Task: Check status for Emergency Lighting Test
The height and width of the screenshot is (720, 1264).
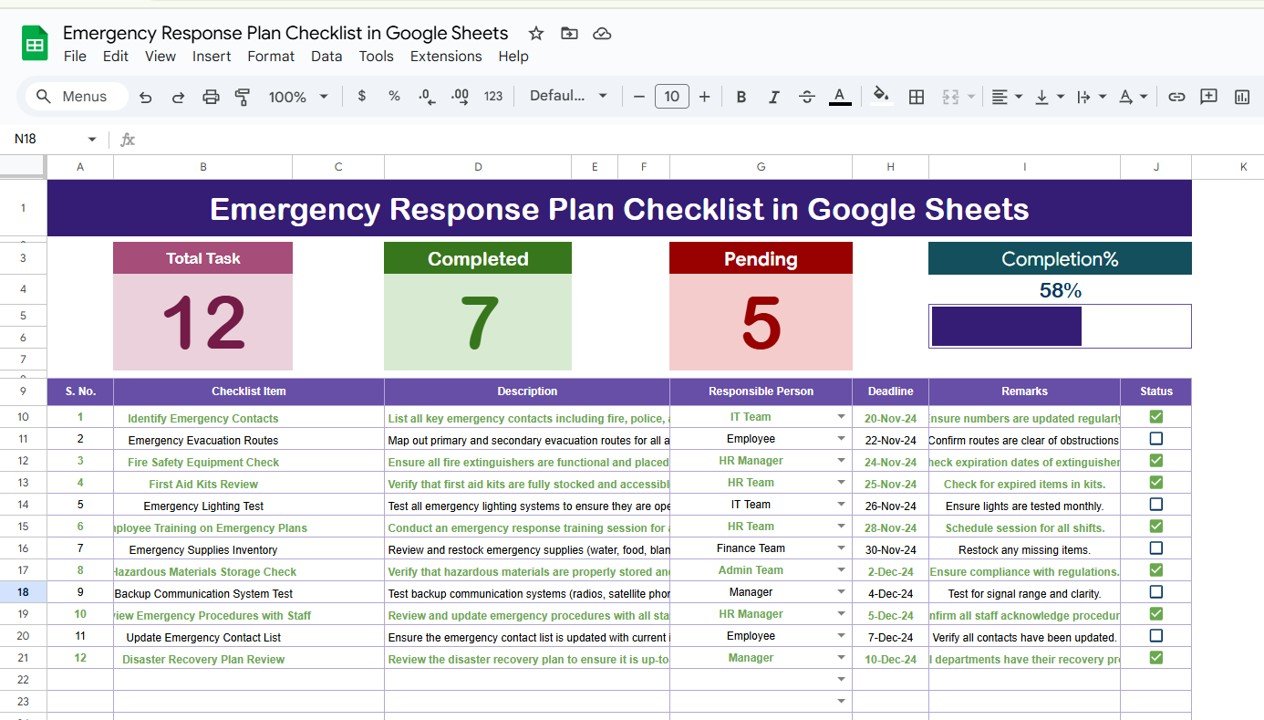Action: tap(1156, 505)
